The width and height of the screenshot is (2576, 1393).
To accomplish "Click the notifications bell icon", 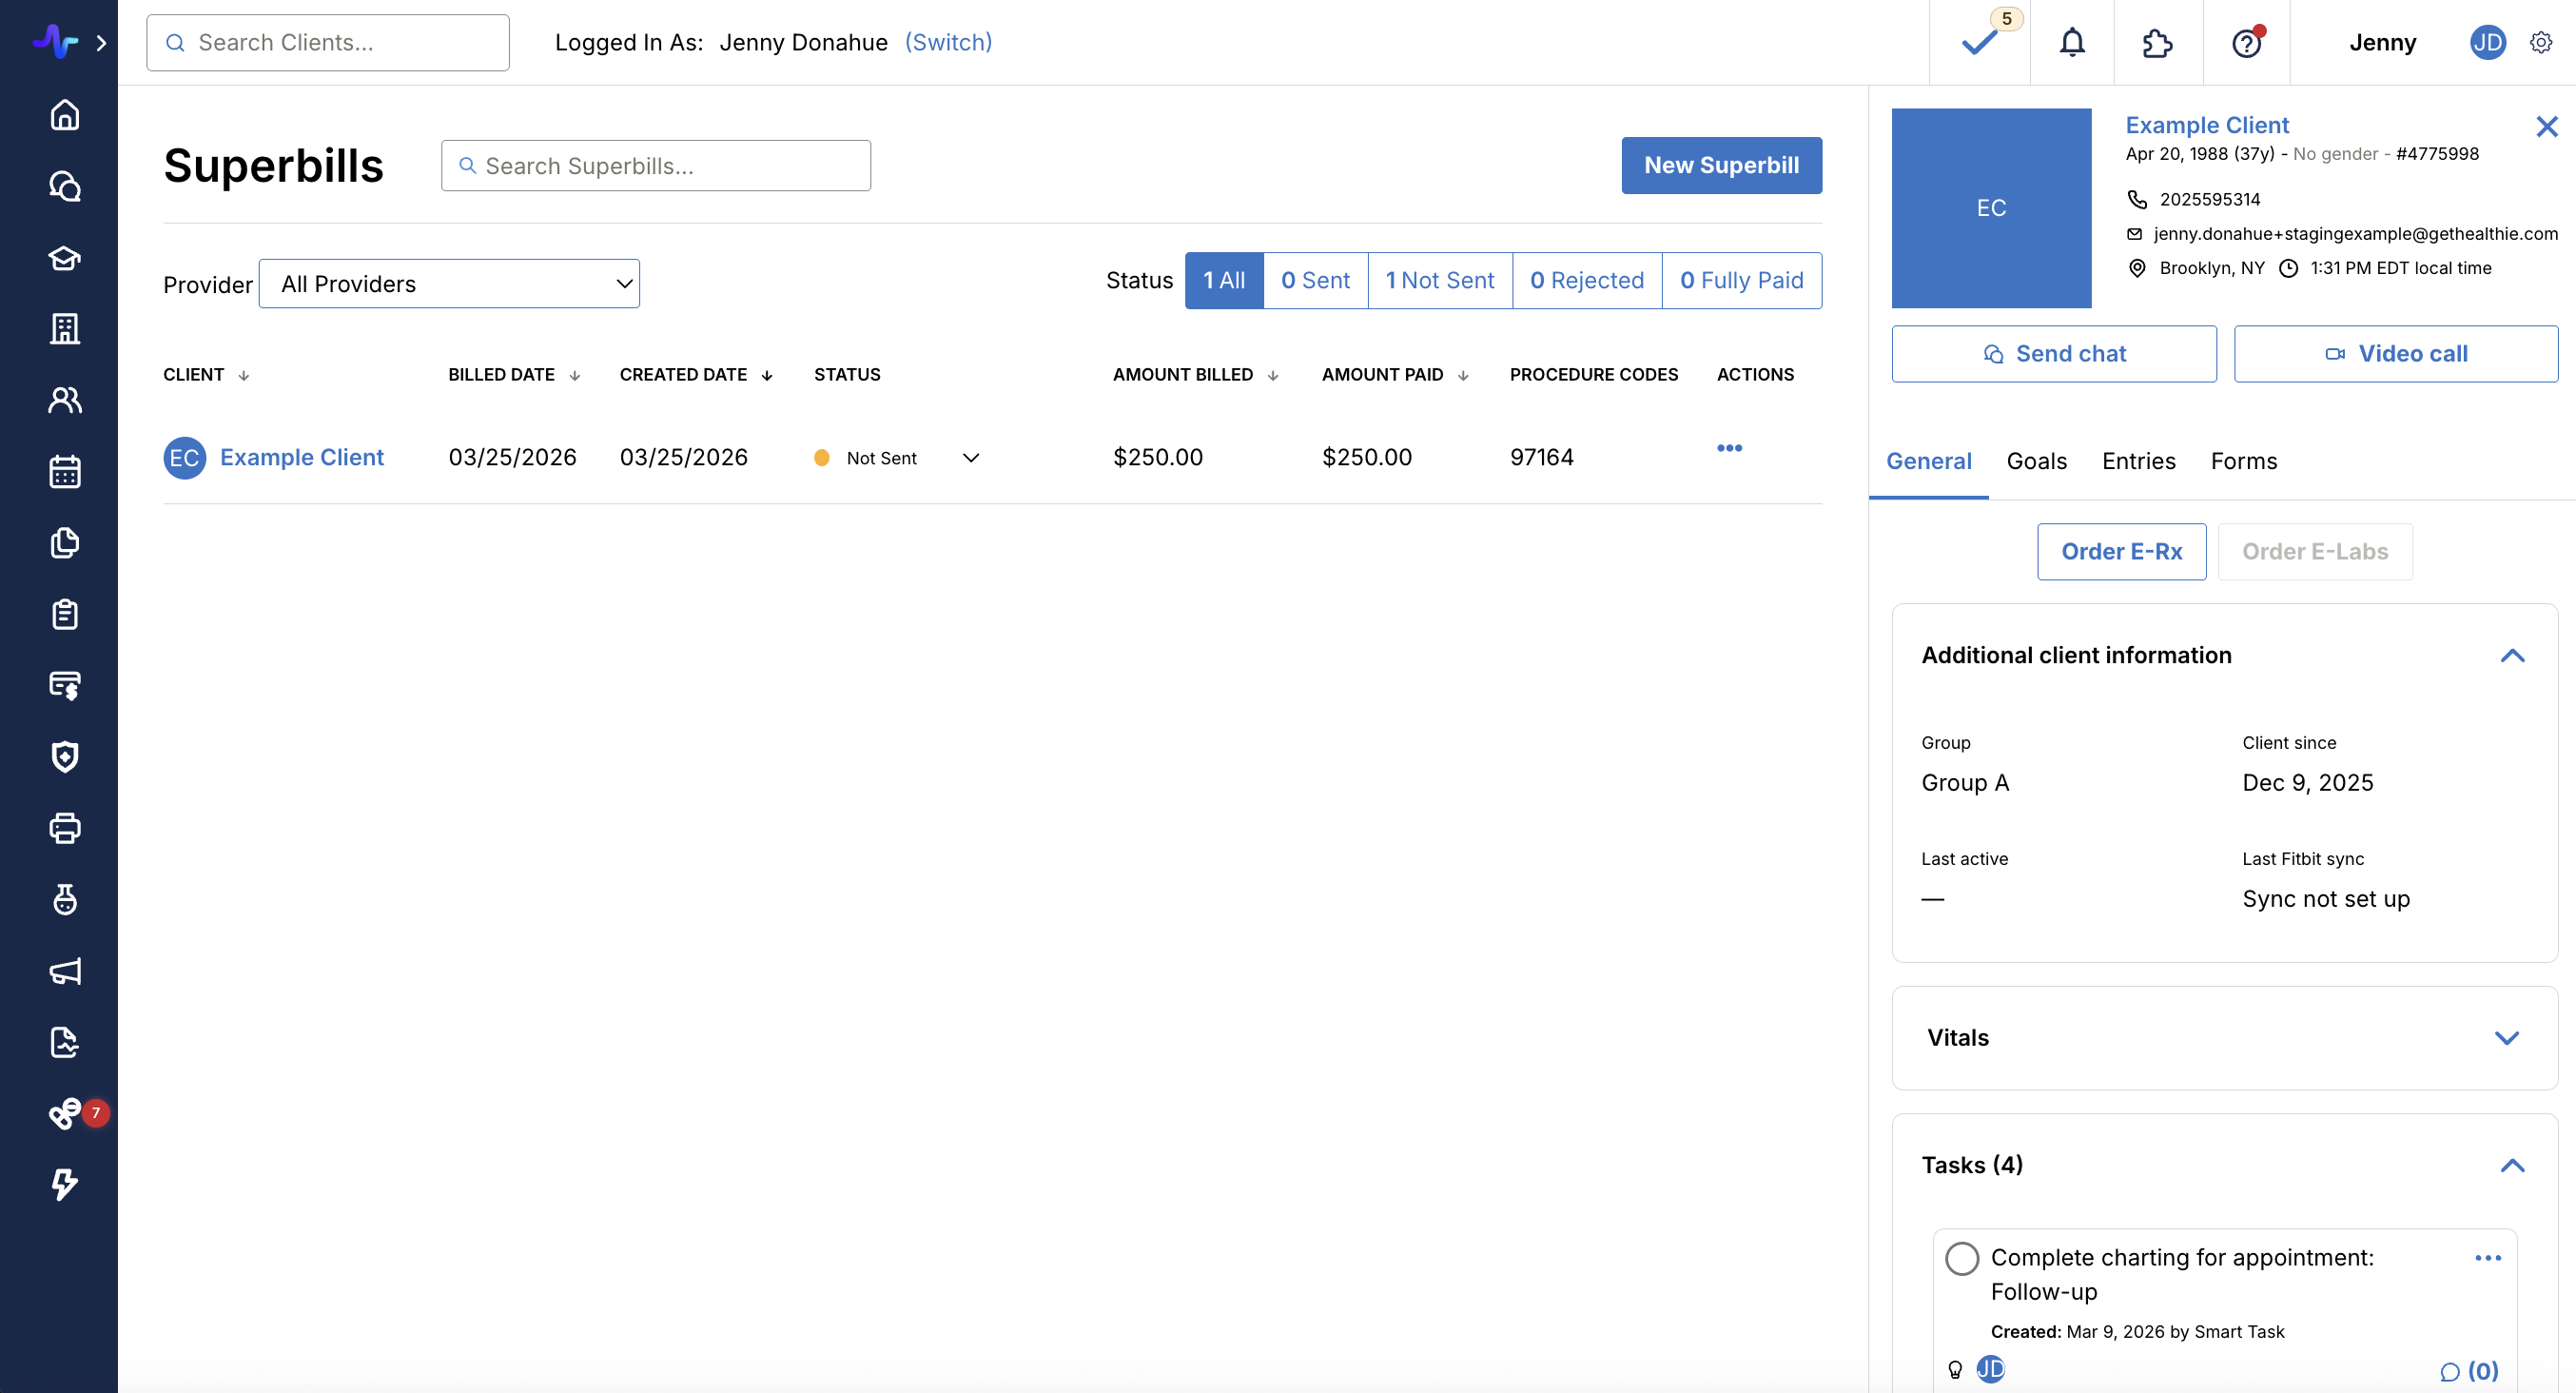I will coord(2072,42).
